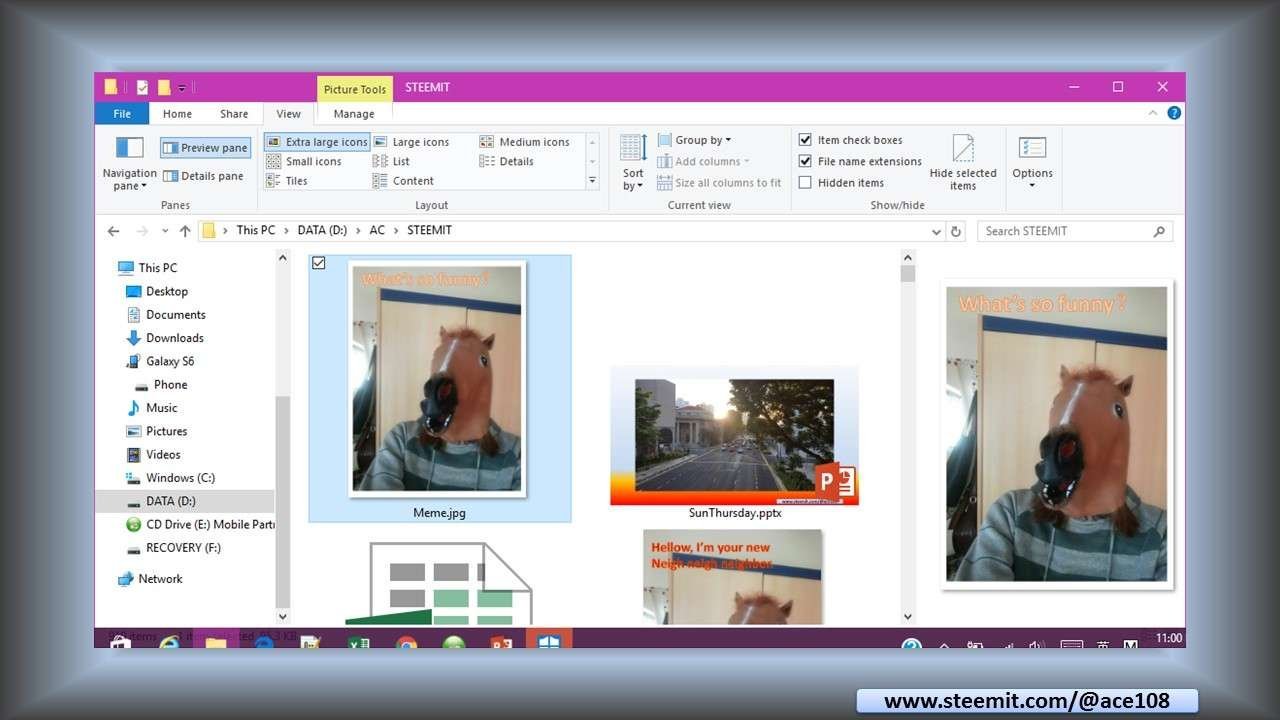
Task: Open Documents in navigation pane
Action: (x=165, y=314)
